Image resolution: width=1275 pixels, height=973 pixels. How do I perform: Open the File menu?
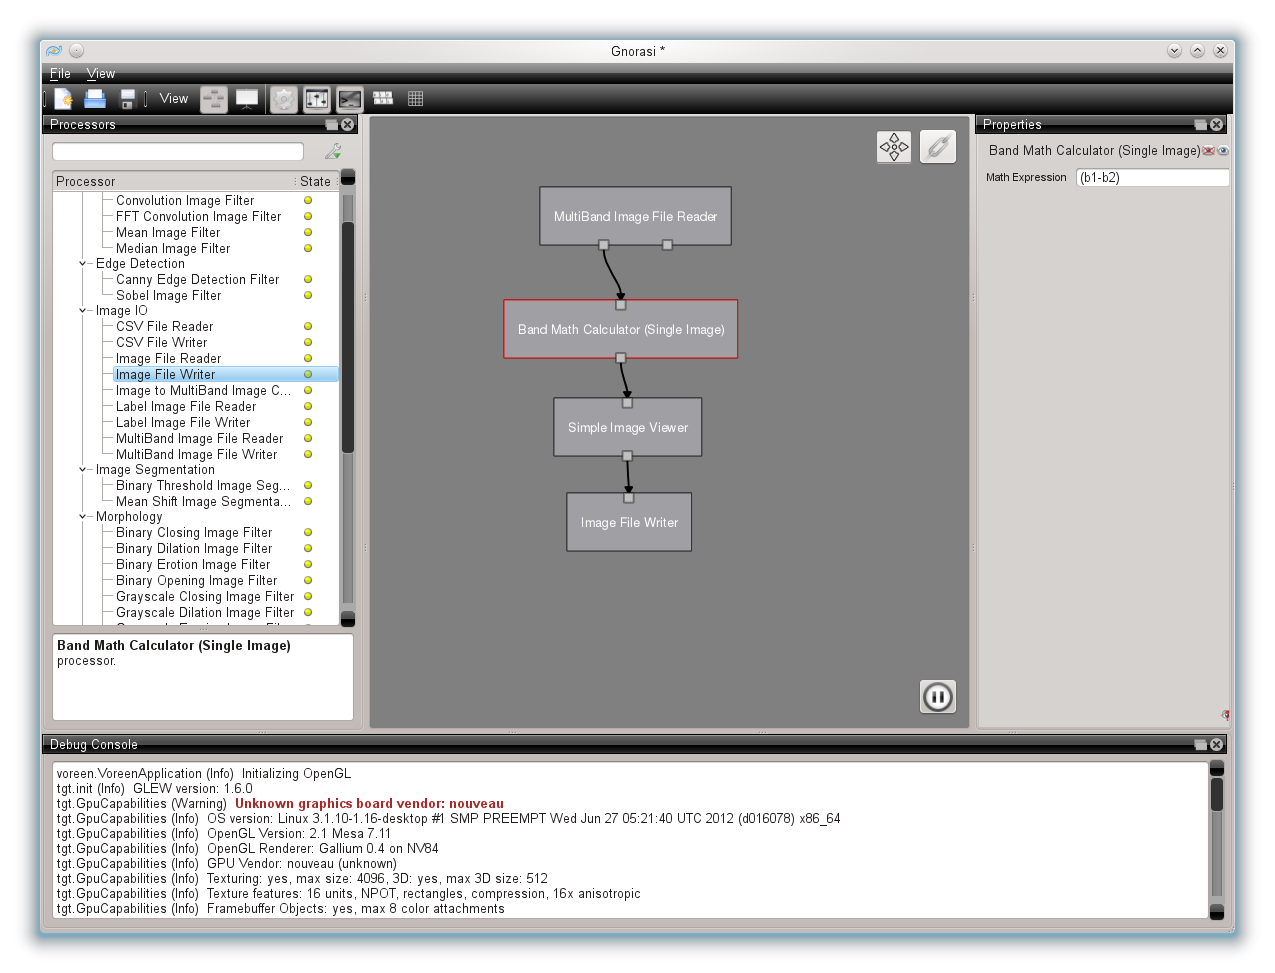pyautogui.click(x=60, y=73)
